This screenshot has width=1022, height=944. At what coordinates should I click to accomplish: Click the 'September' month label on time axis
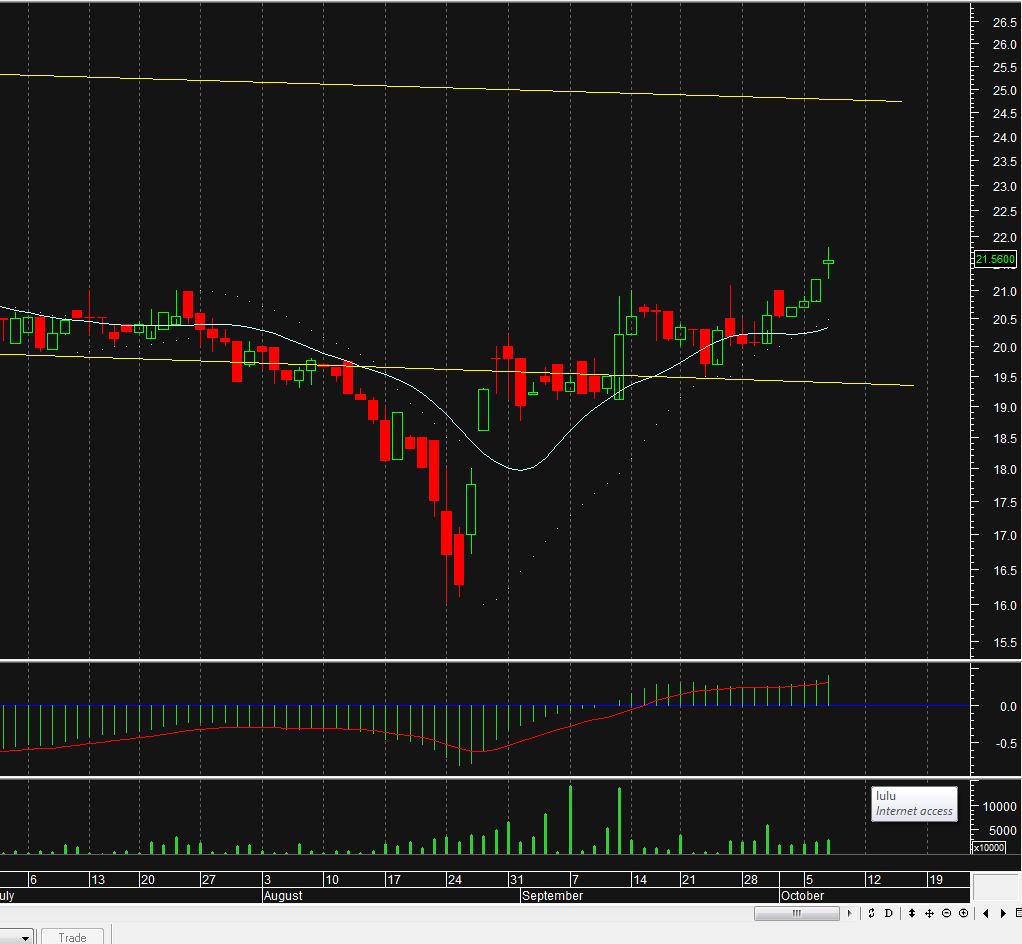552,896
